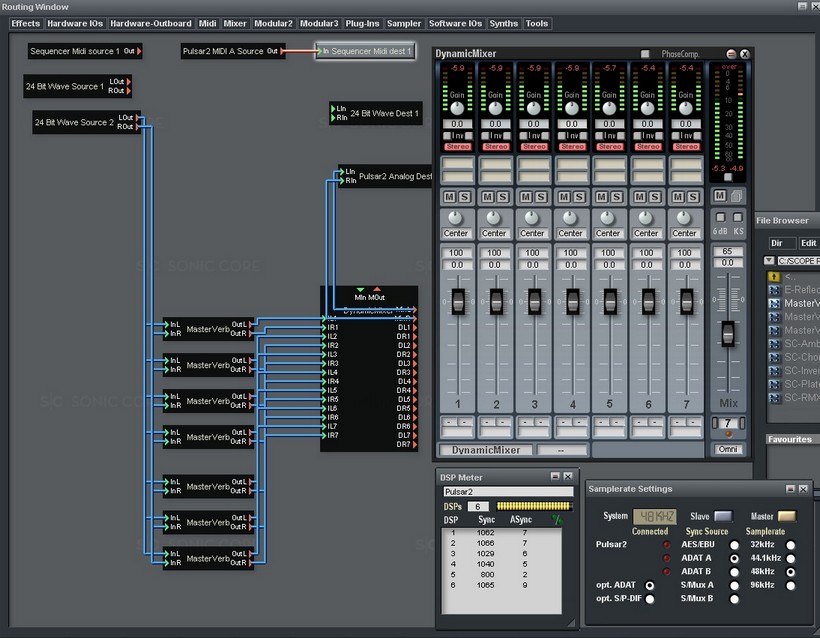Click the copy pages icon beside master M

(737, 196)
